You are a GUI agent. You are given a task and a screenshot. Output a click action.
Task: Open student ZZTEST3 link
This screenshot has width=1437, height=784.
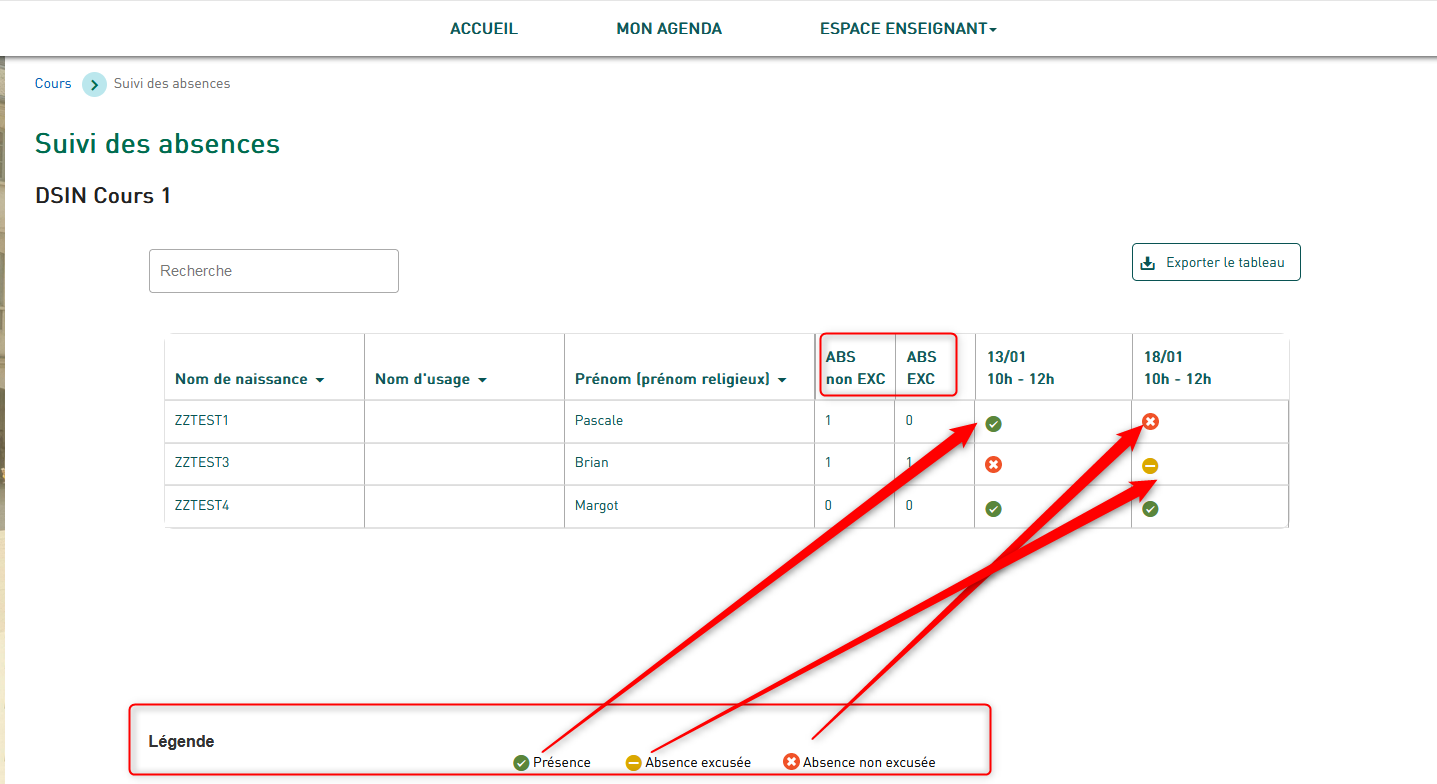[x=202, y=463]
